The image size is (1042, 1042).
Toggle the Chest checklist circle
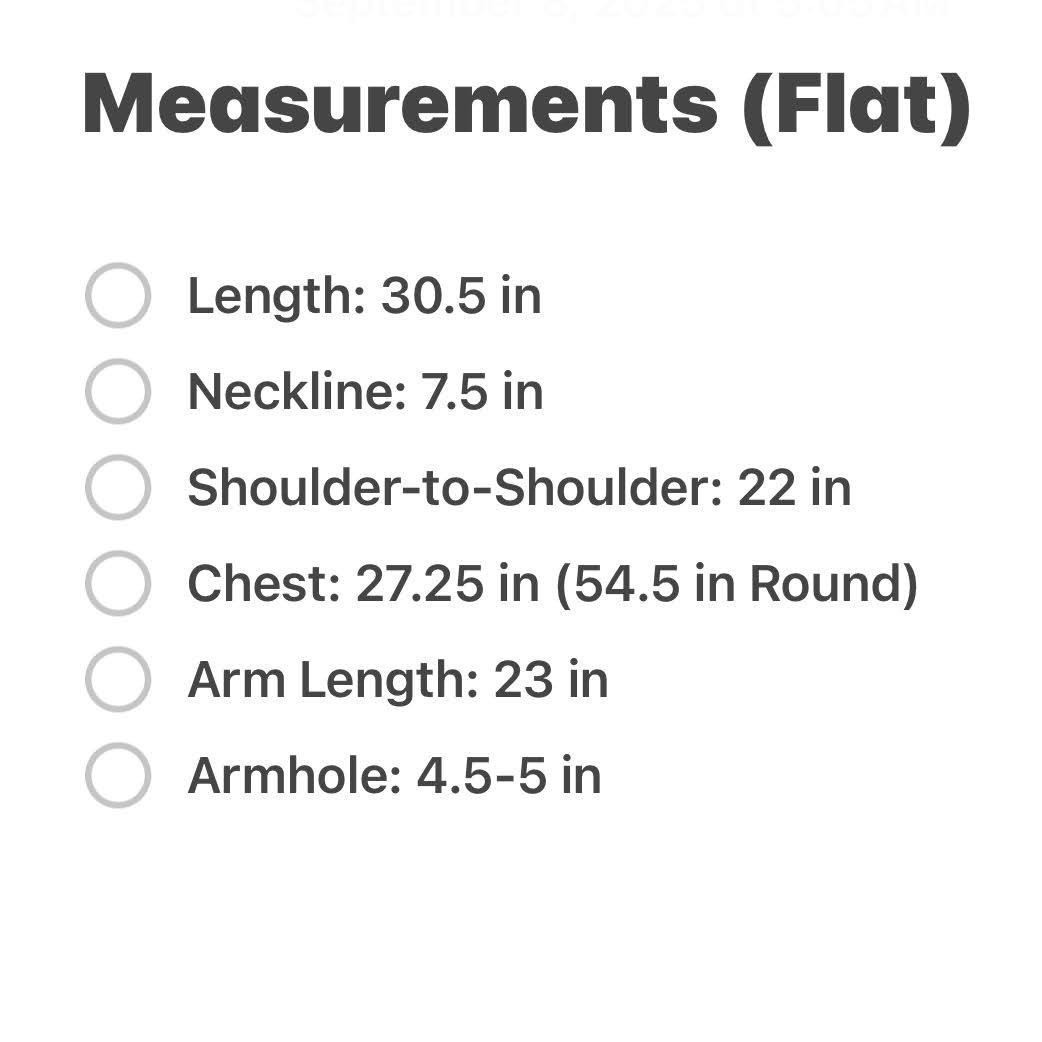click(x=117, y=584)
